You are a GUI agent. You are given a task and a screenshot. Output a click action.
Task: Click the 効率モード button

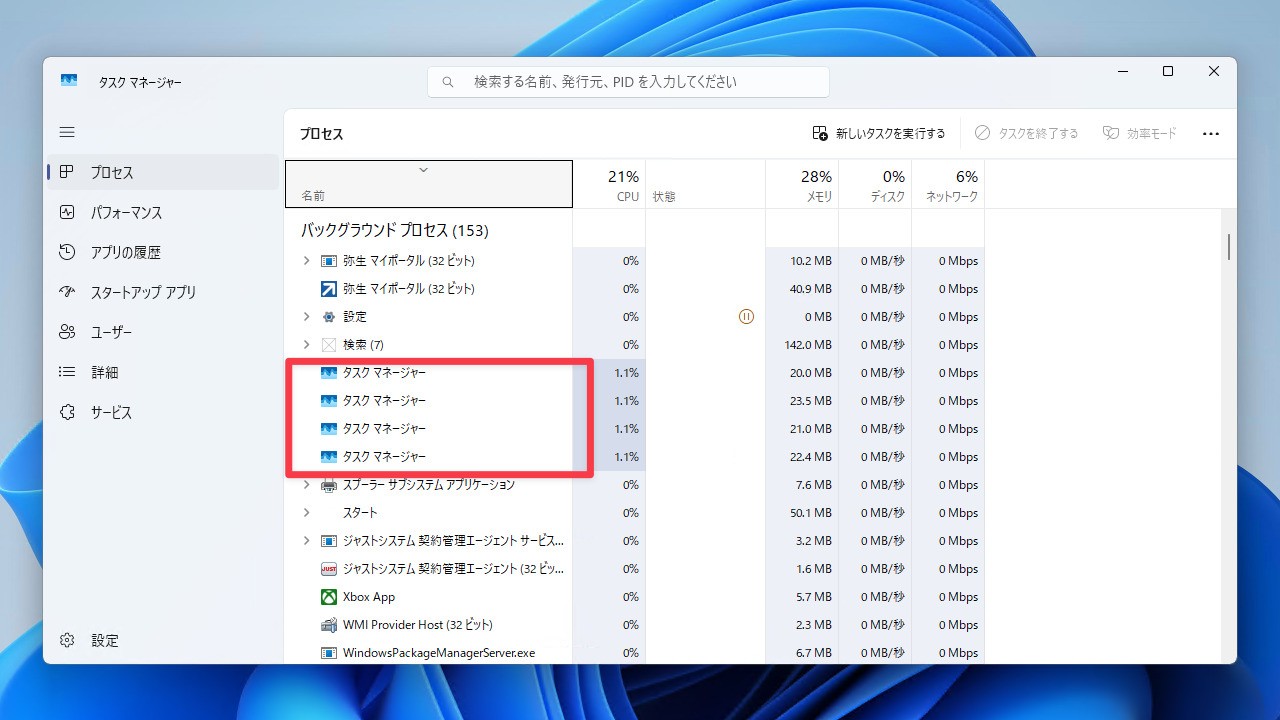pyautogui.click(x=1140, y=133)
